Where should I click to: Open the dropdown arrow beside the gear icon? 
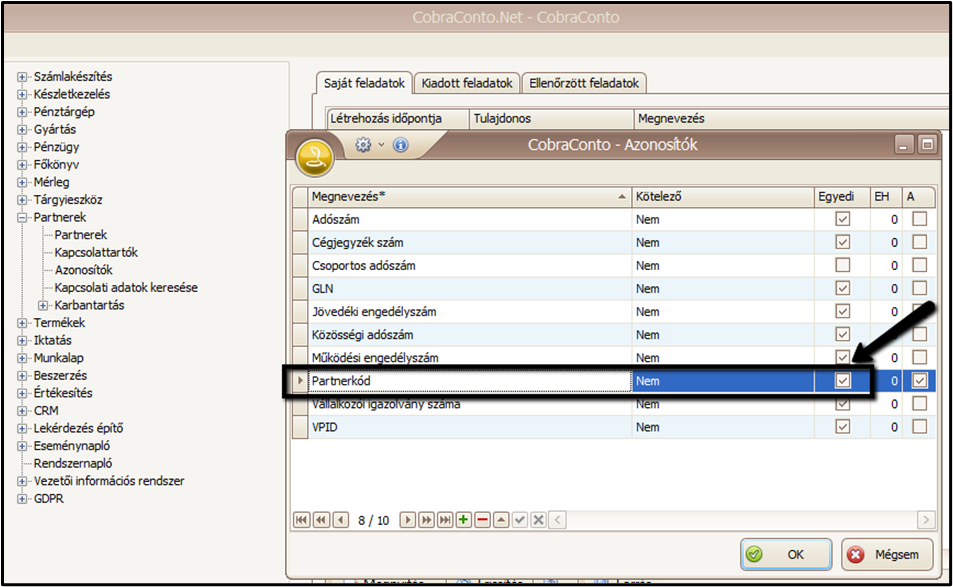(x=381, y=145)
